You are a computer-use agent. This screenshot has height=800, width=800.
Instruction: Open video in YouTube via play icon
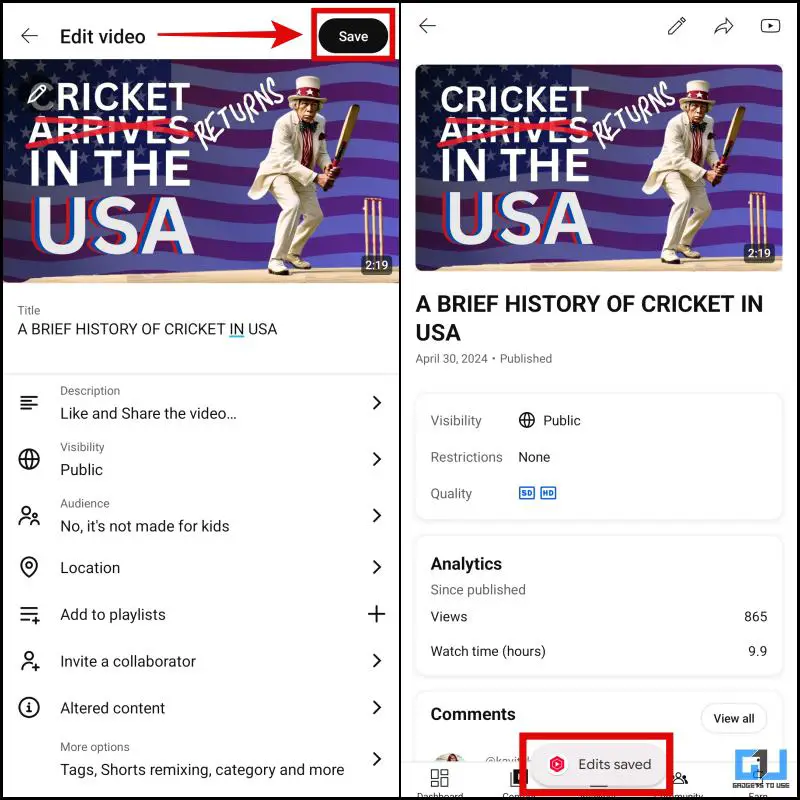[770, 26]
